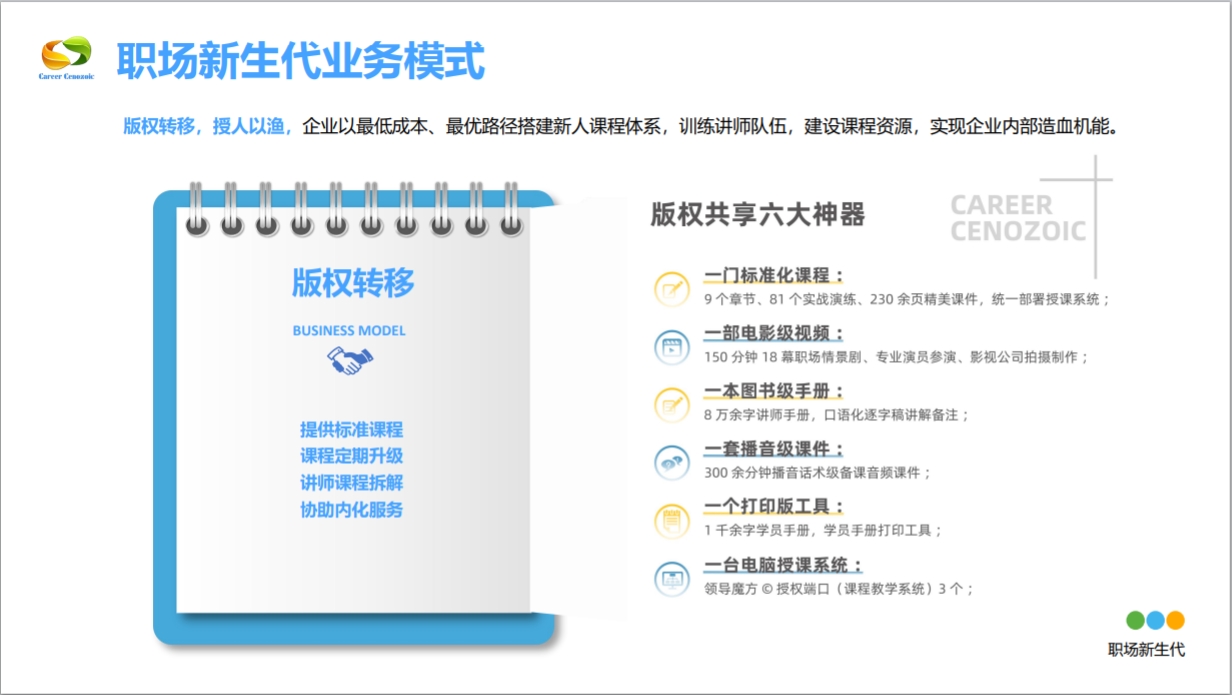This screenshot has width=1232, height=695.
Task: Click the pen icon beside 一本图书级手册
Action: (671, 406)
